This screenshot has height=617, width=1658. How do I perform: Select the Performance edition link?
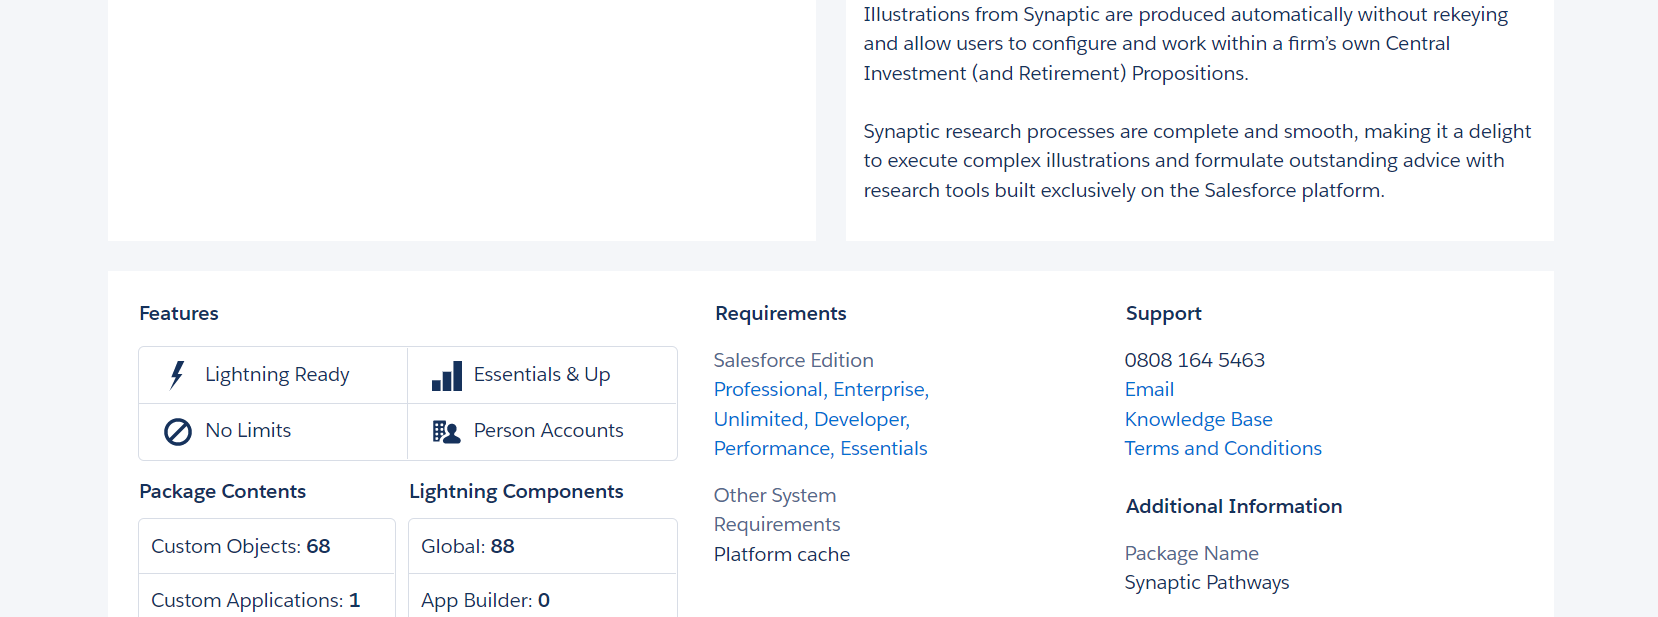pos(772,449)
